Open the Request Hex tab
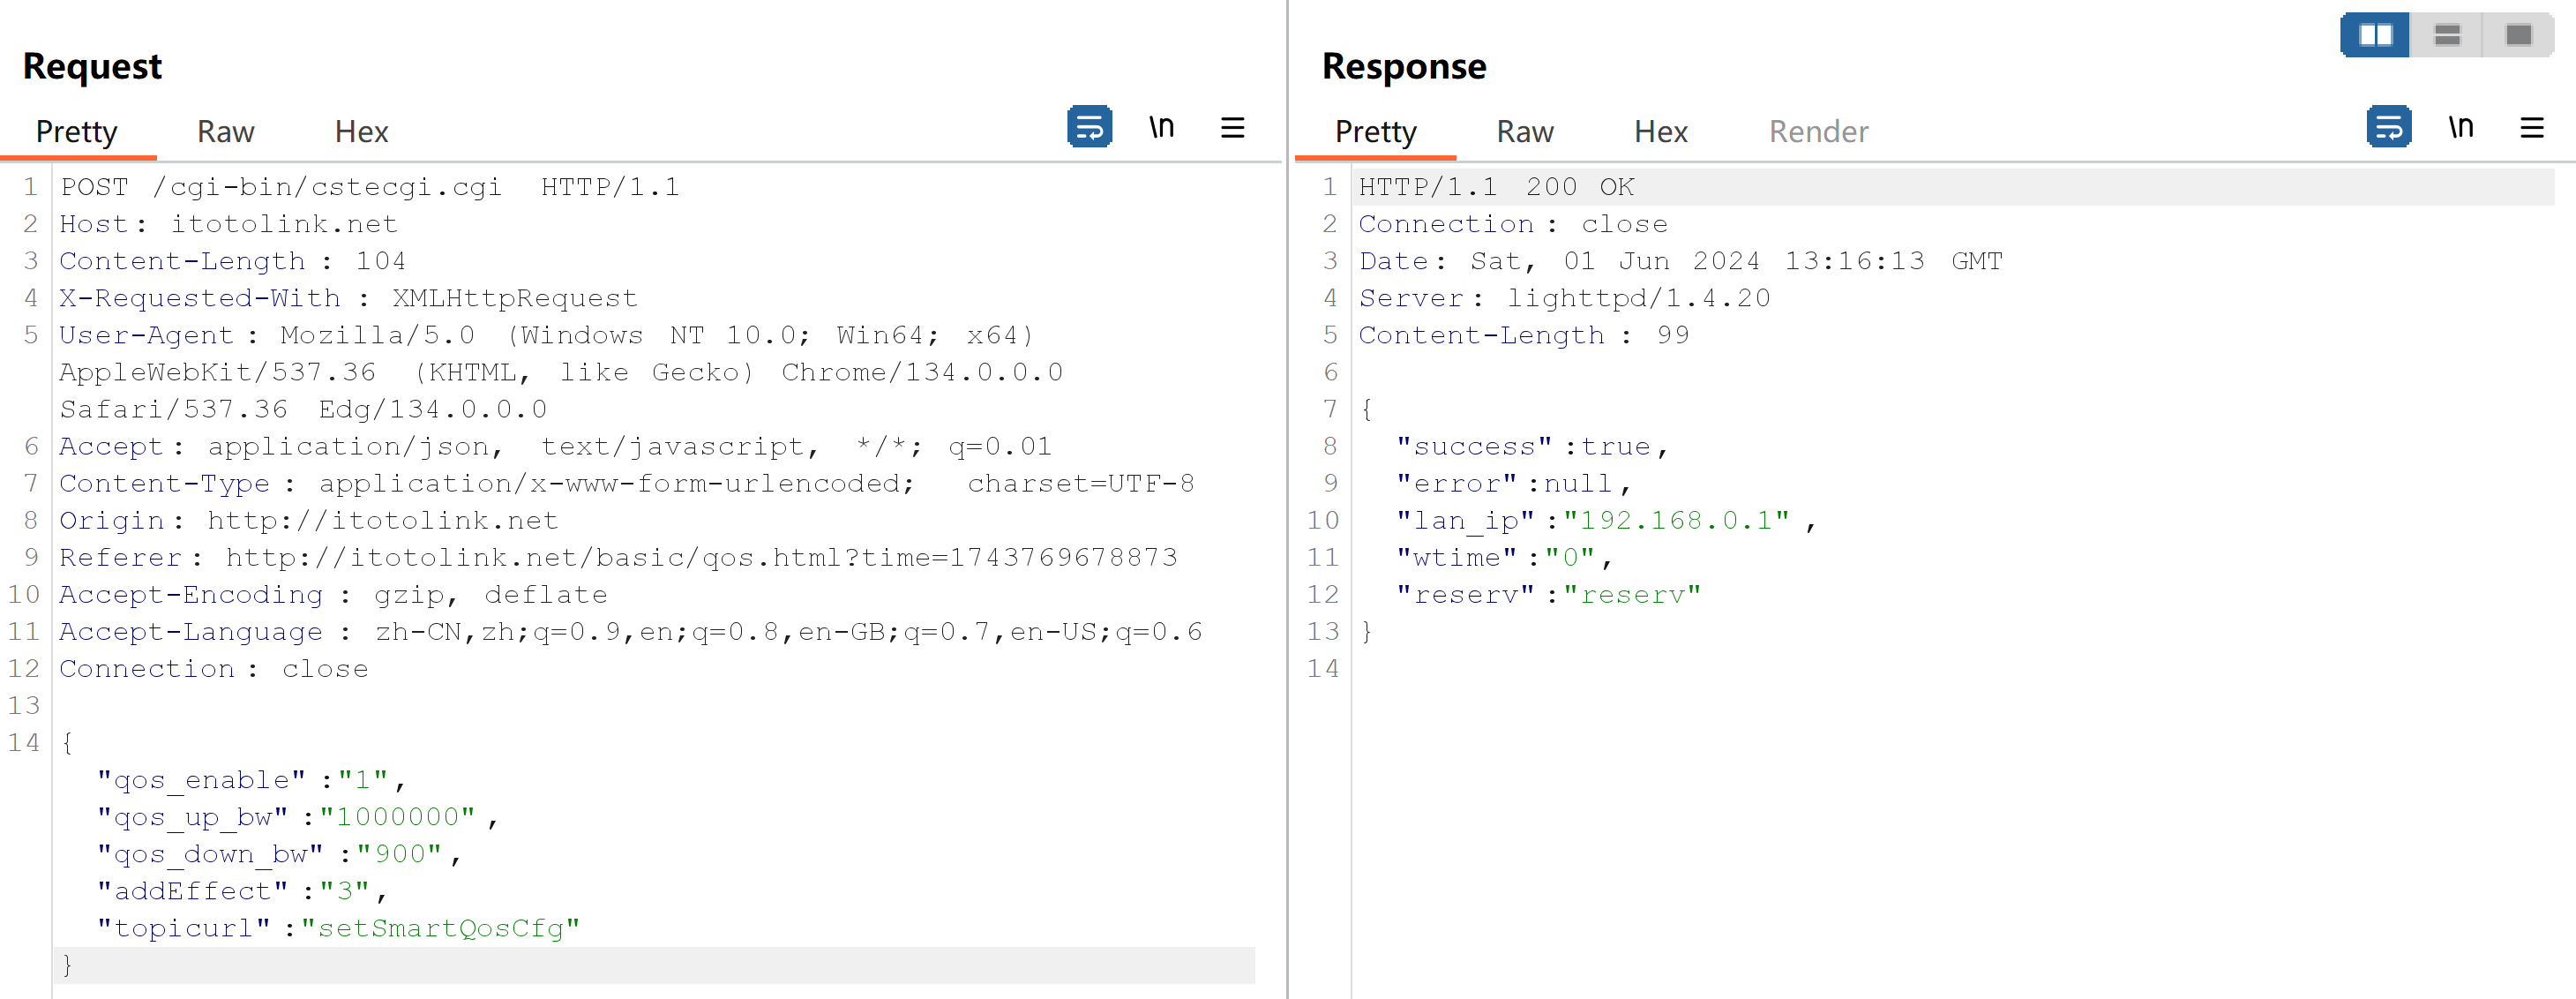The image size is (2576, 999). (361, 131)
